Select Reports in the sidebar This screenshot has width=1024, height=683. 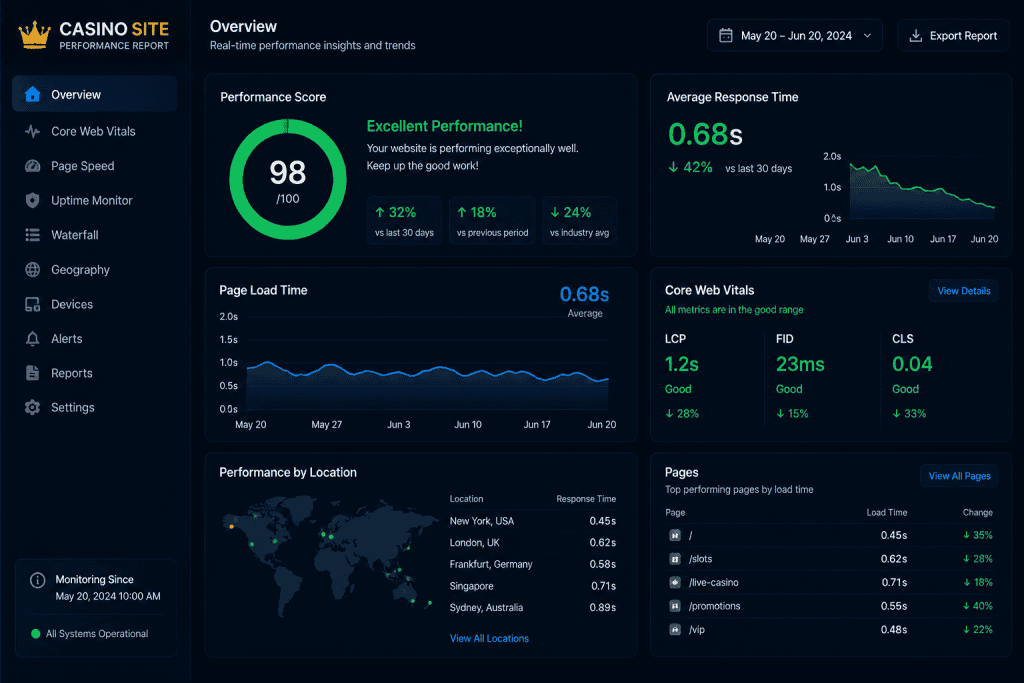click(95, 373)
